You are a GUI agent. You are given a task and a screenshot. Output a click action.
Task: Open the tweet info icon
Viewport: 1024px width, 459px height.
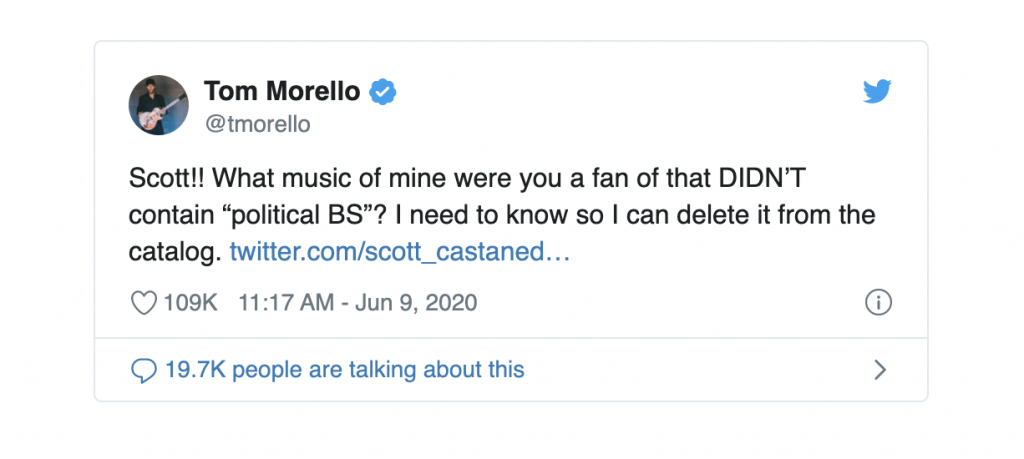[x=878, y=302]
